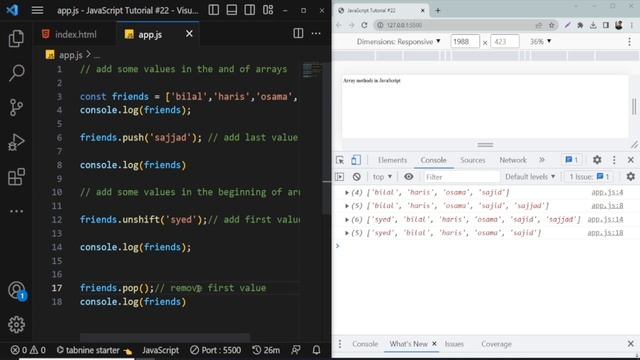Expand the array logged at app.js:4
The width and height of the screenshot is (640, 360).
pyautogui.click(x=347, y=192)
